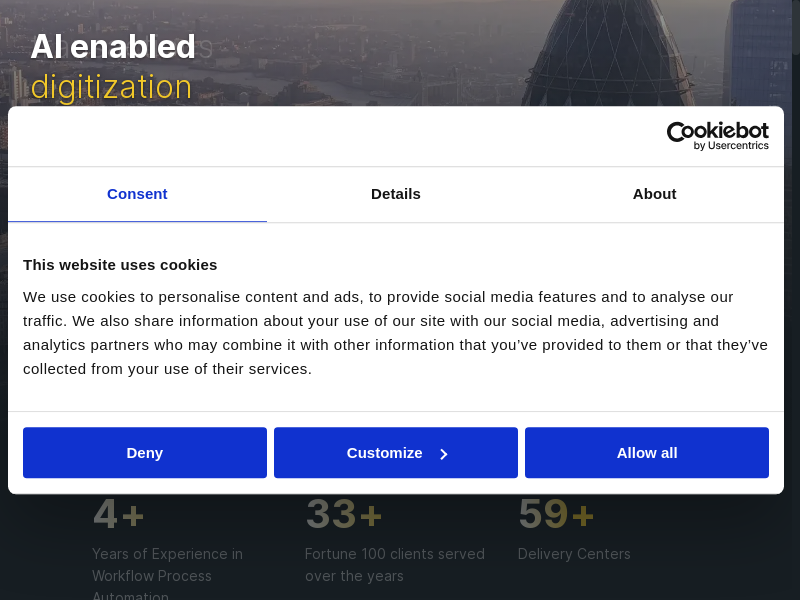Switch to the Consent tab
The height and width of the screenshot is (600, 800).
point(137,194)
